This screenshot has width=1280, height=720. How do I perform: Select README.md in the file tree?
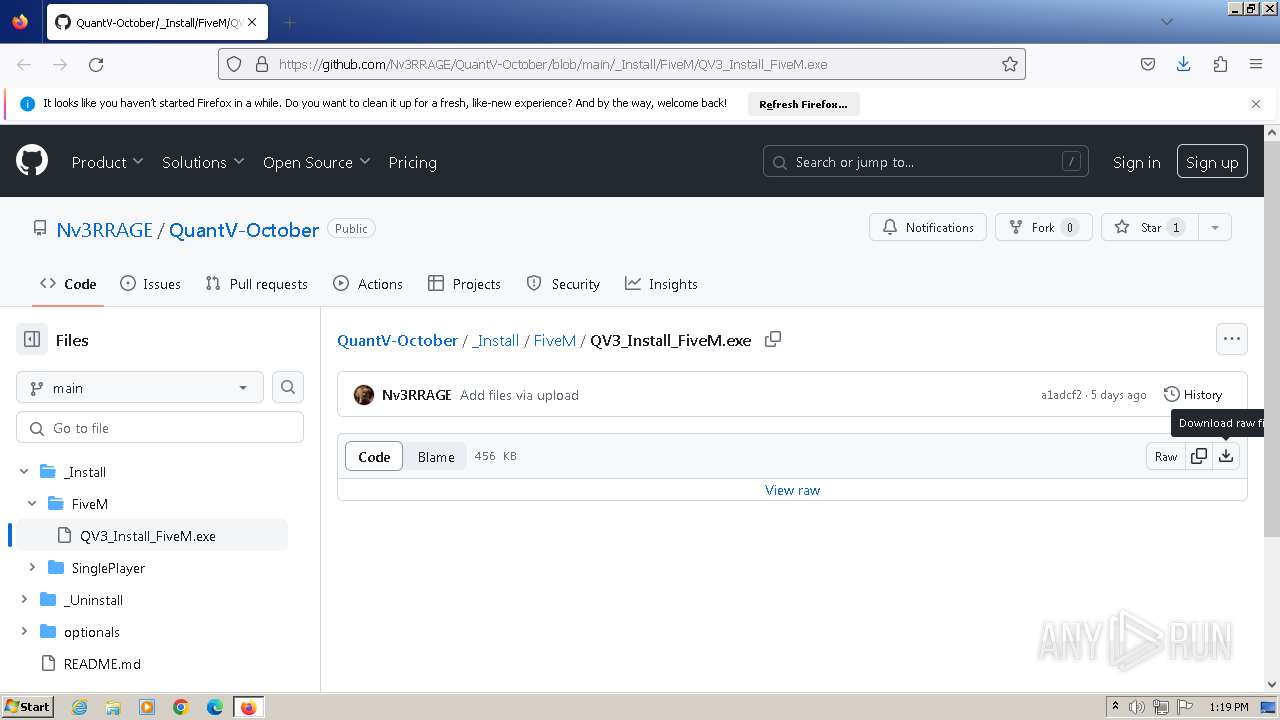pos(102,664)
